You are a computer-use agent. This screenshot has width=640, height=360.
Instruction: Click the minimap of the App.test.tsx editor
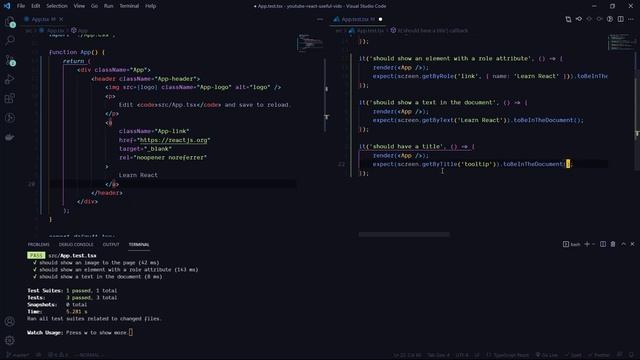coord(621,42)
